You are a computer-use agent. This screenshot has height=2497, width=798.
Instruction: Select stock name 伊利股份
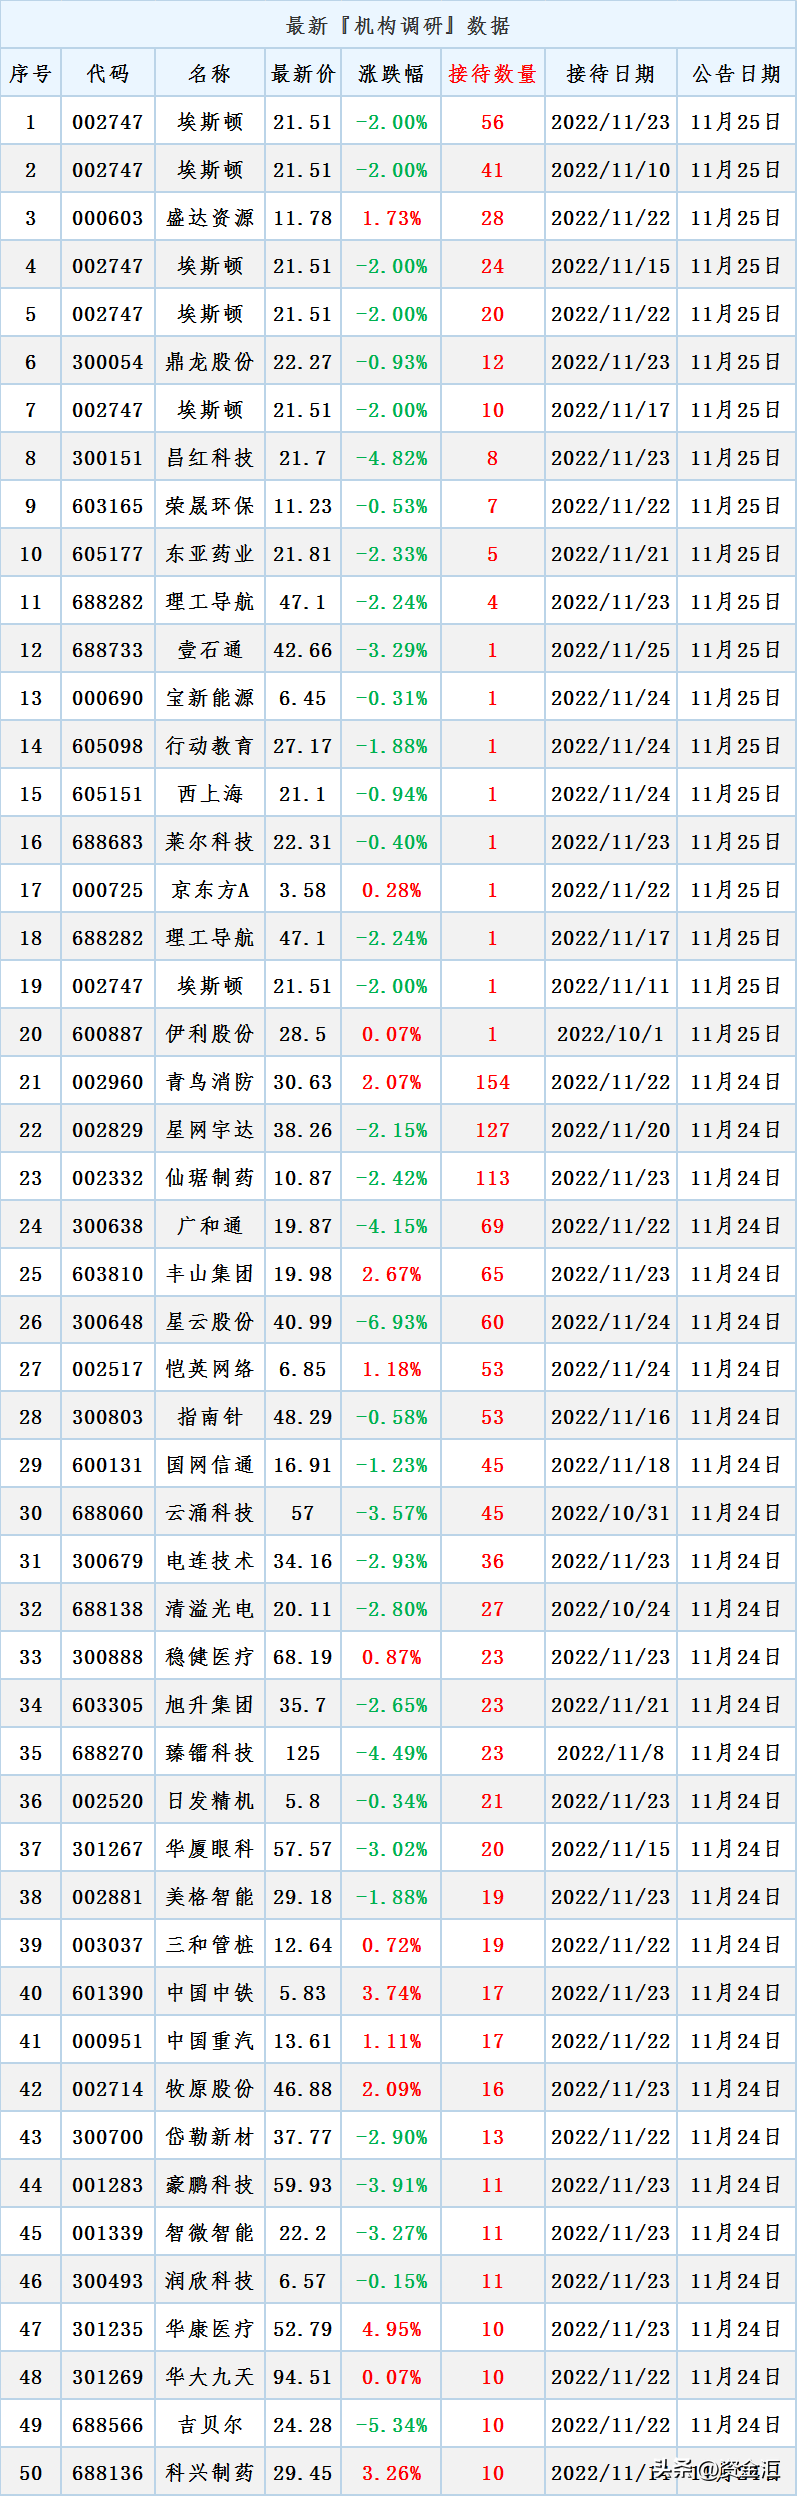click(210, 1034)
